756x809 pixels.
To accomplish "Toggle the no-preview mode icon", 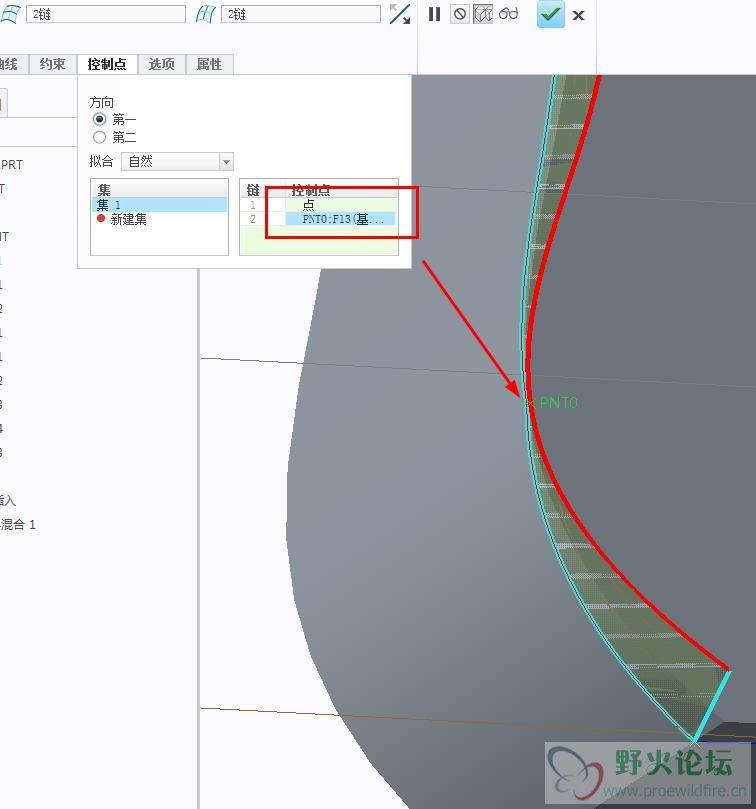I will pos(459,14).
